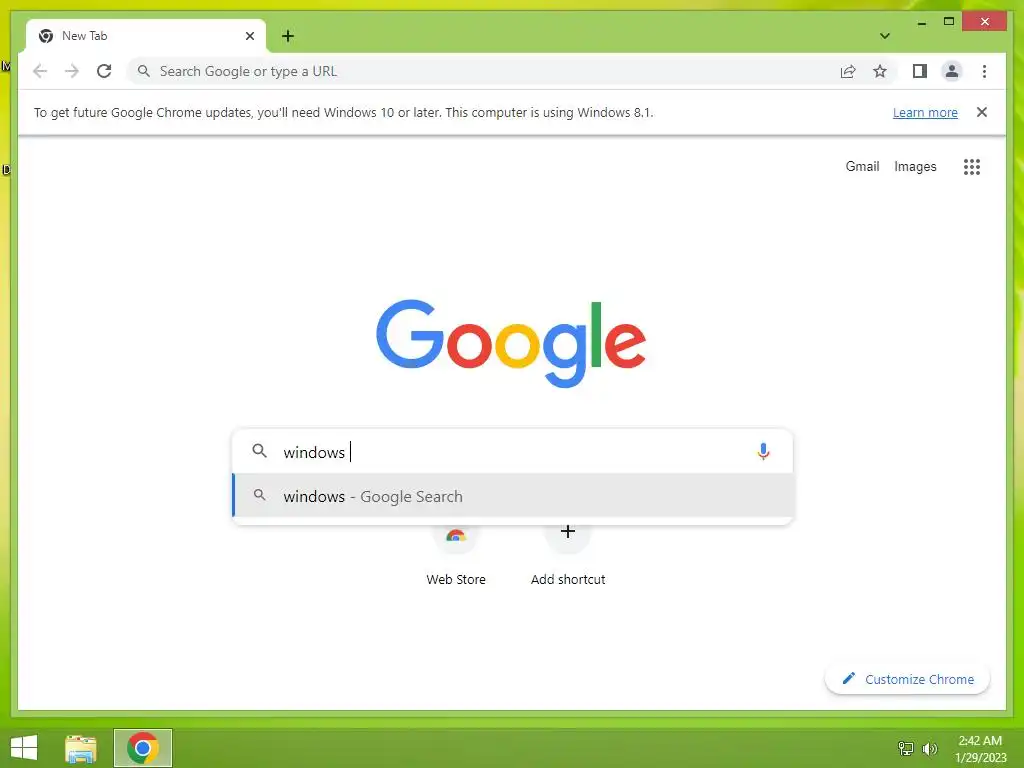This screenshot has height=768, width=1024.
Task: Bookmark this tab with the star icon
Action: (880, 71)
